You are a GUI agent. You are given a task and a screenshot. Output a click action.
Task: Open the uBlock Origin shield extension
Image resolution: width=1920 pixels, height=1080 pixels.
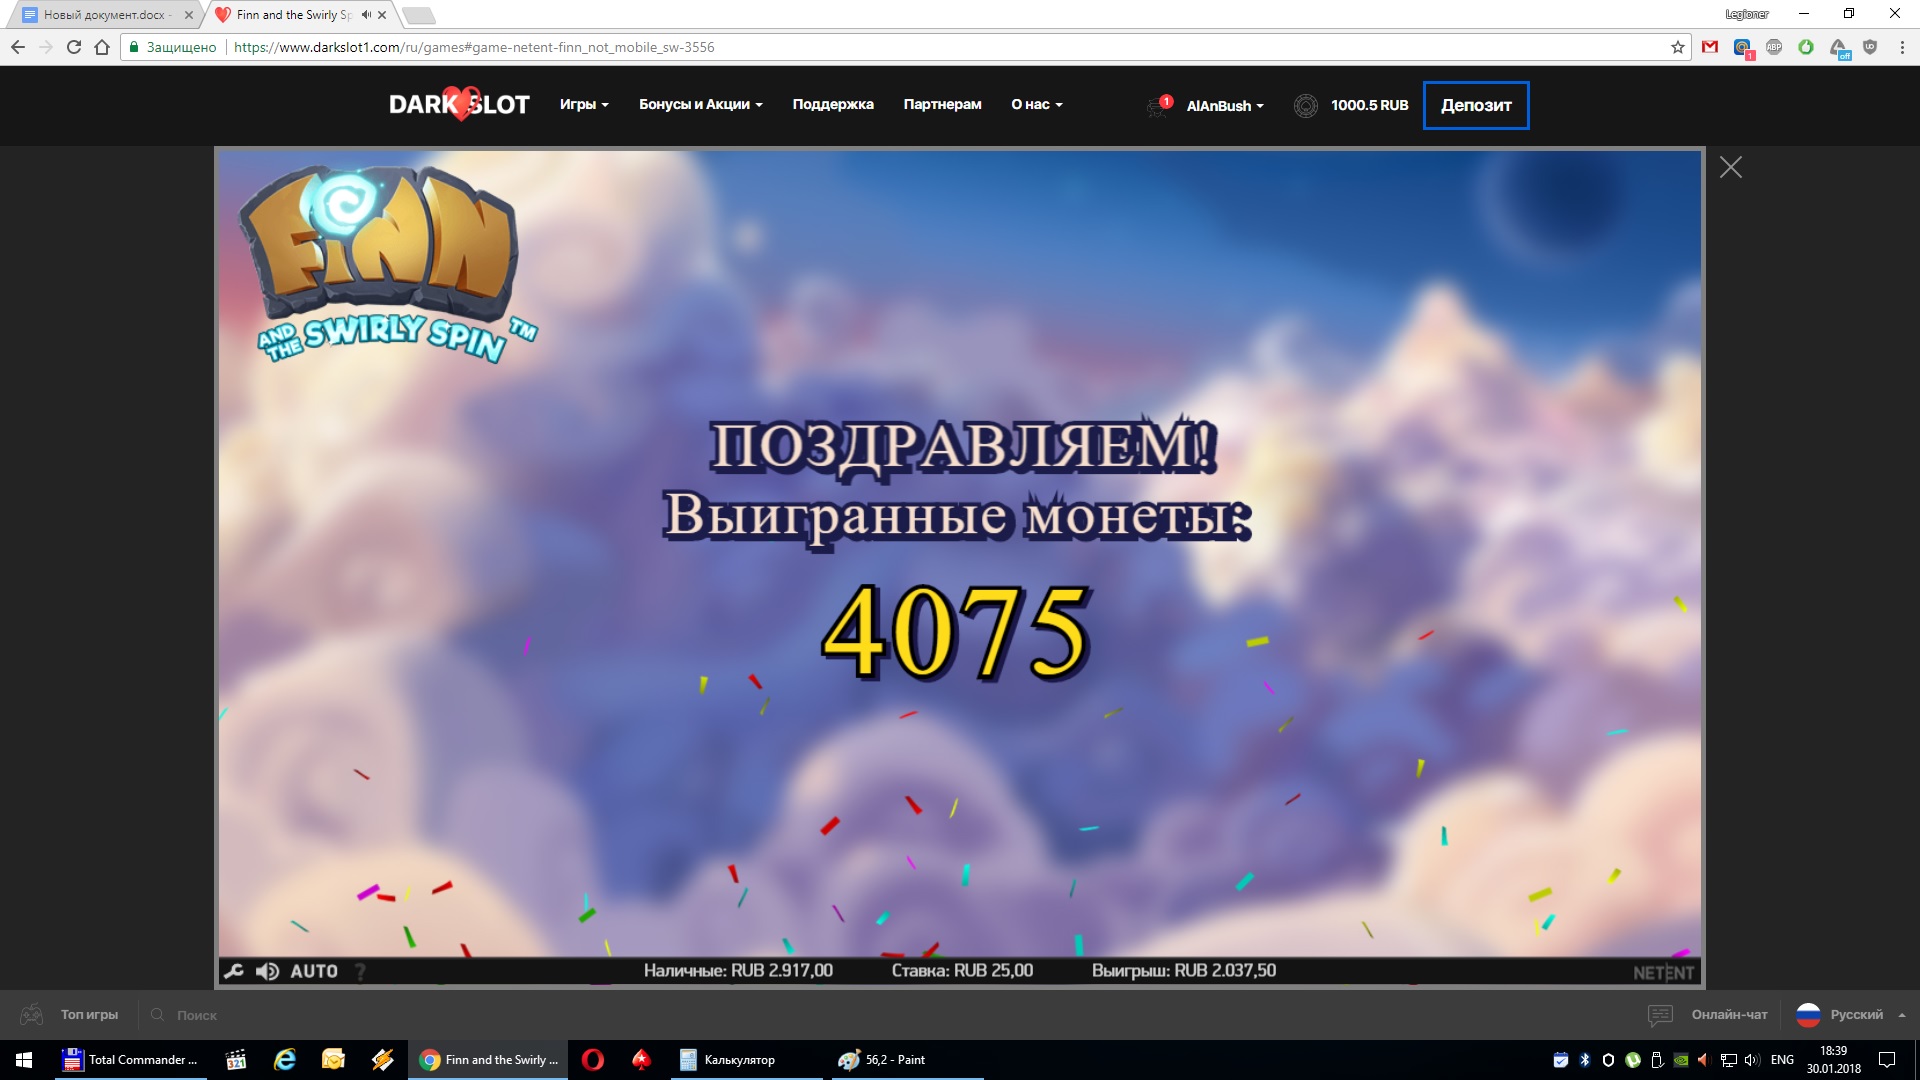[1870, 47]
